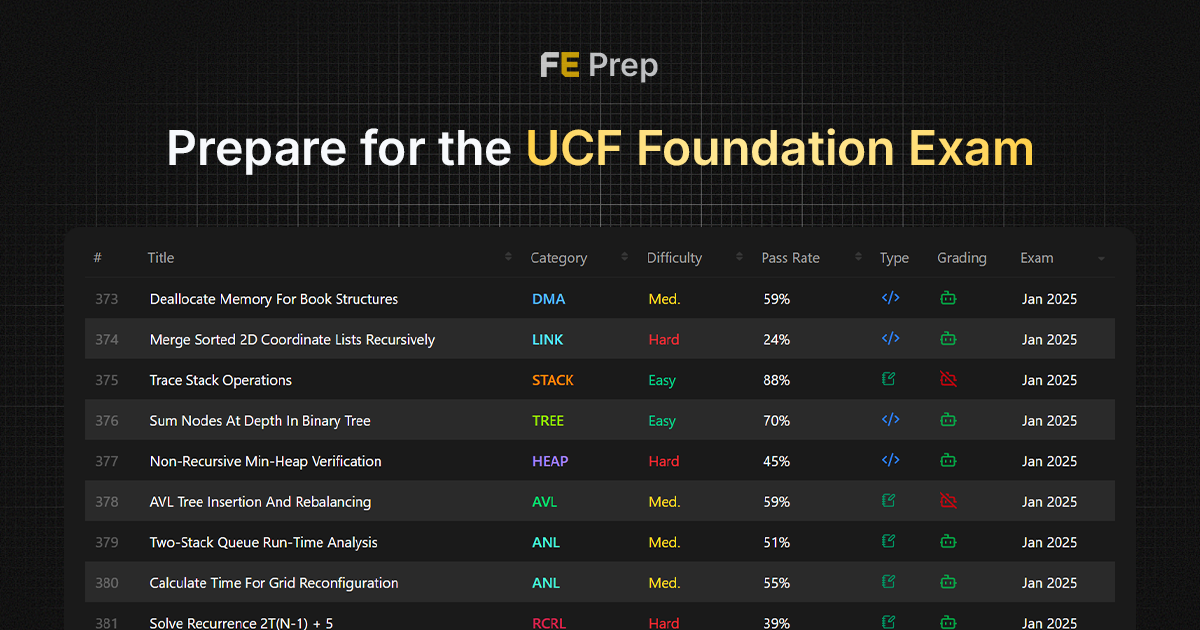The height and width of the screenshot is (630, 1200).
Task: Click Exam column sort arrow
Action: click(1101, 259)
